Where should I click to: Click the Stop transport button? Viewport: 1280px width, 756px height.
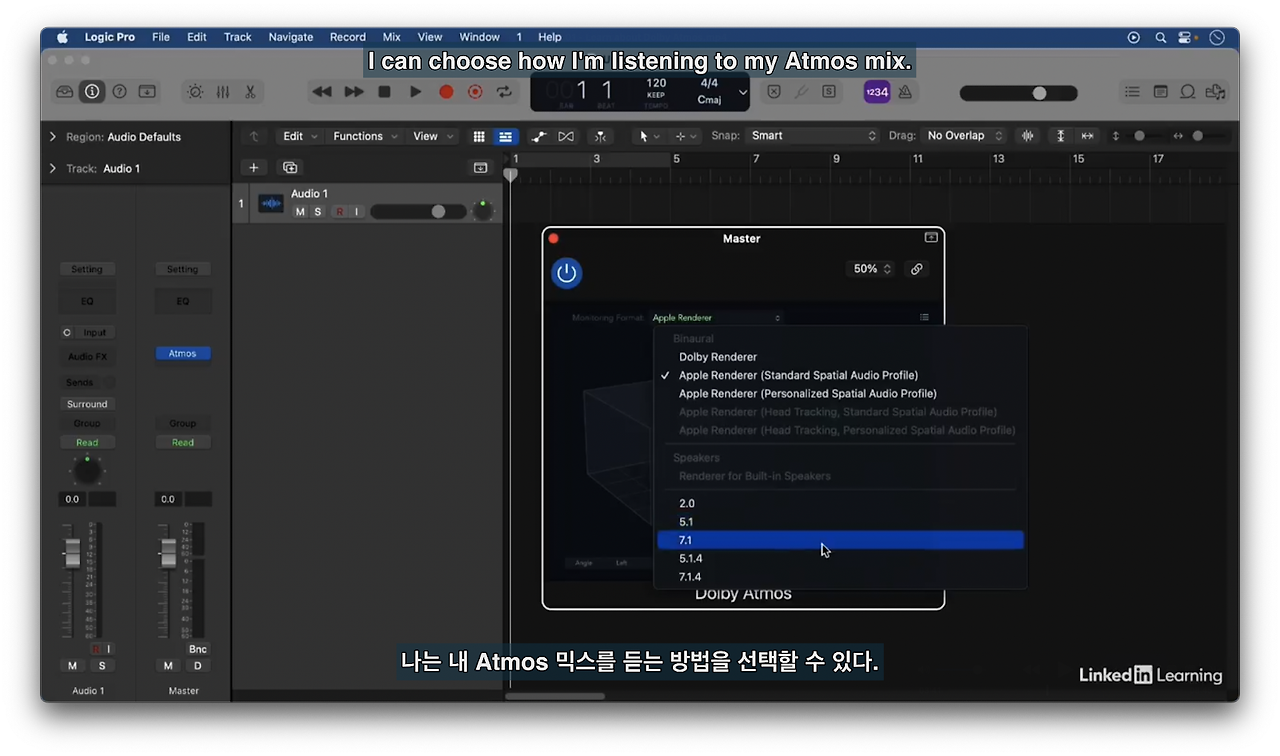click(x=384, y=92)
